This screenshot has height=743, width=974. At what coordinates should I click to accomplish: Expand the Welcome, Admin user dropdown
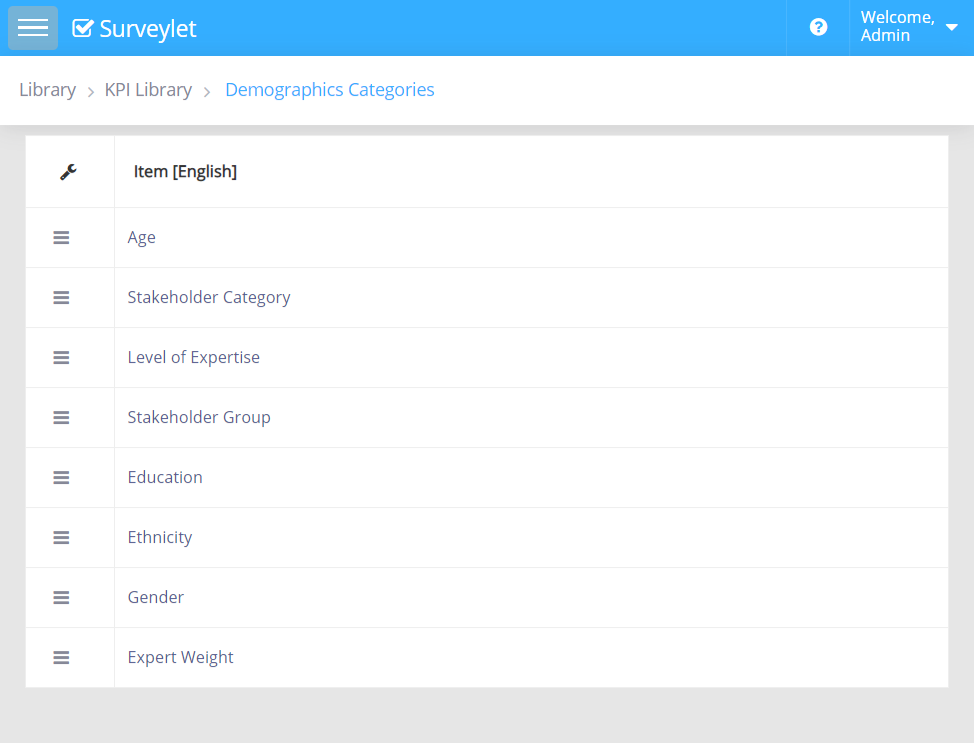pyautogui.click(x=908, y=27)
